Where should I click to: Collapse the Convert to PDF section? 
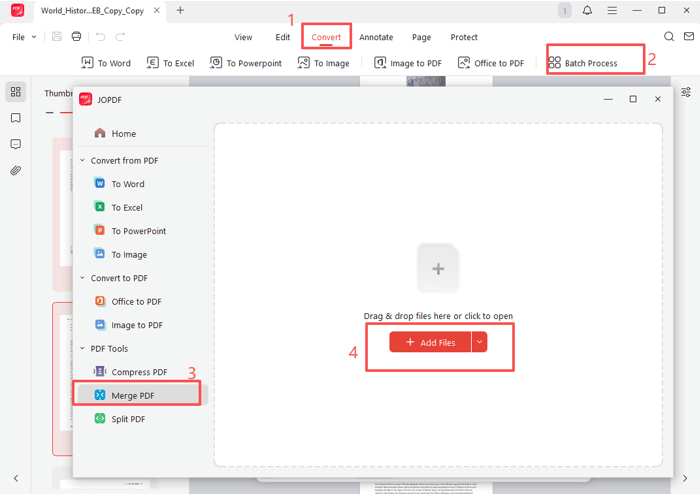pyautogui.click(x=83, y=278)
